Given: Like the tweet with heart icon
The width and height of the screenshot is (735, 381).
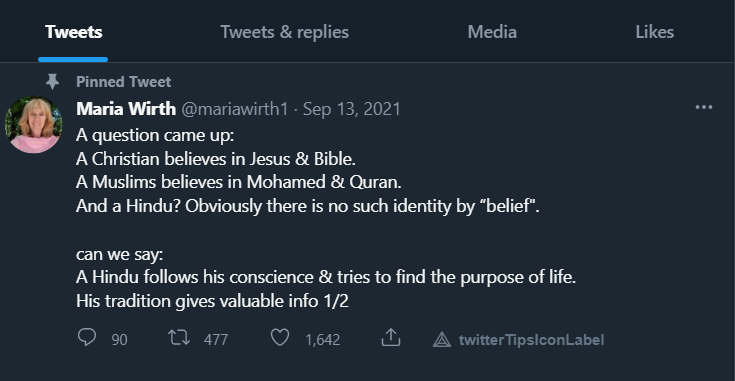Looking at the screenshot, I should (280, 337).
